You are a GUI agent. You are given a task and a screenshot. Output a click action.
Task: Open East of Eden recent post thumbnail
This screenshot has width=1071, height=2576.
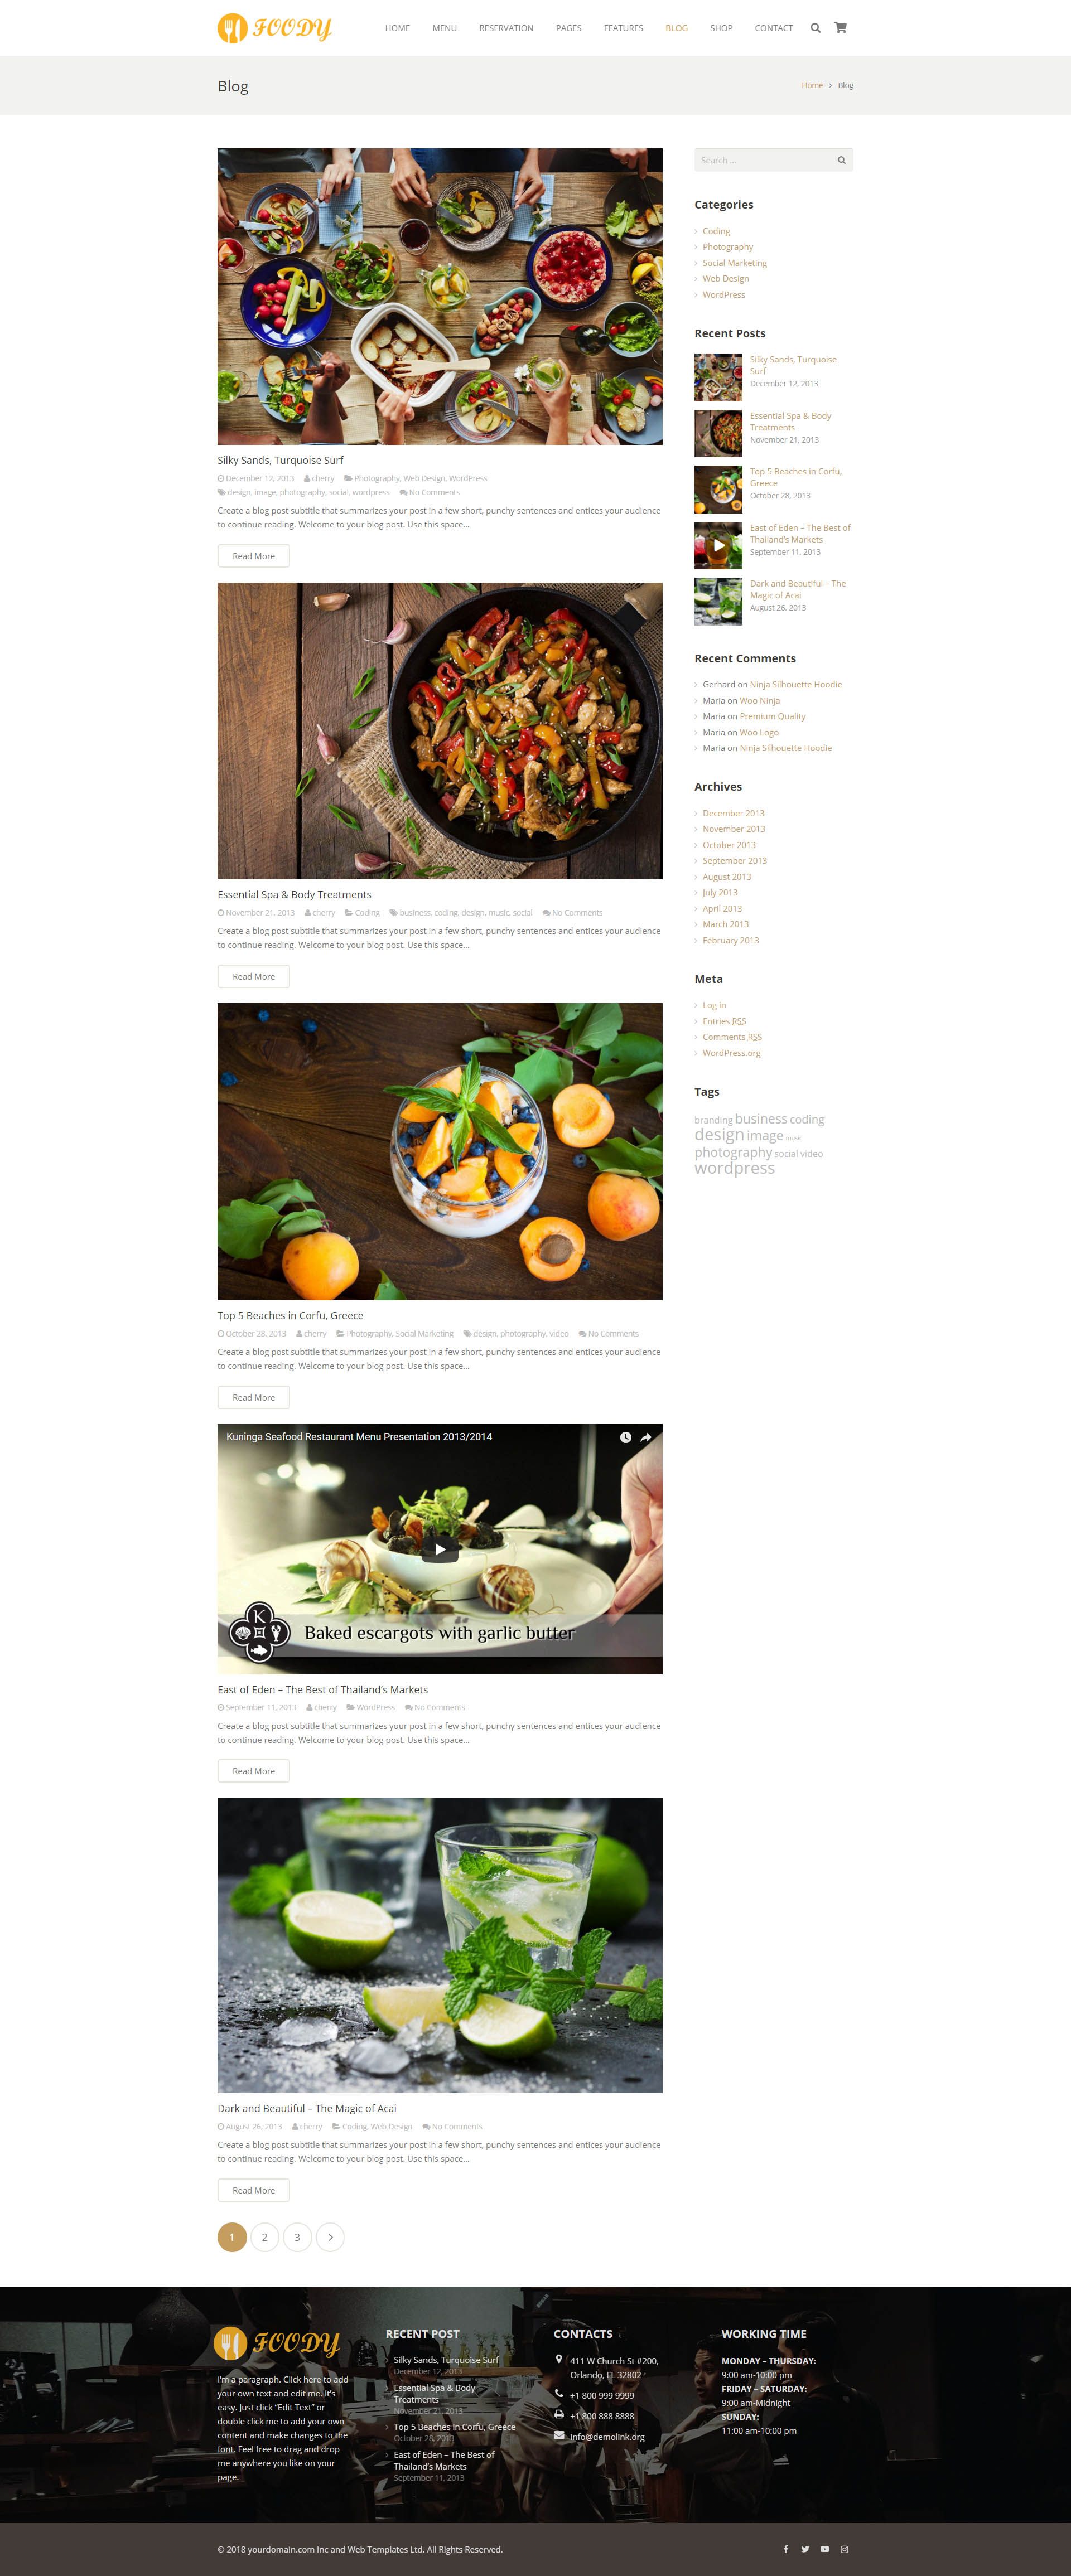[x=718, y=546]
